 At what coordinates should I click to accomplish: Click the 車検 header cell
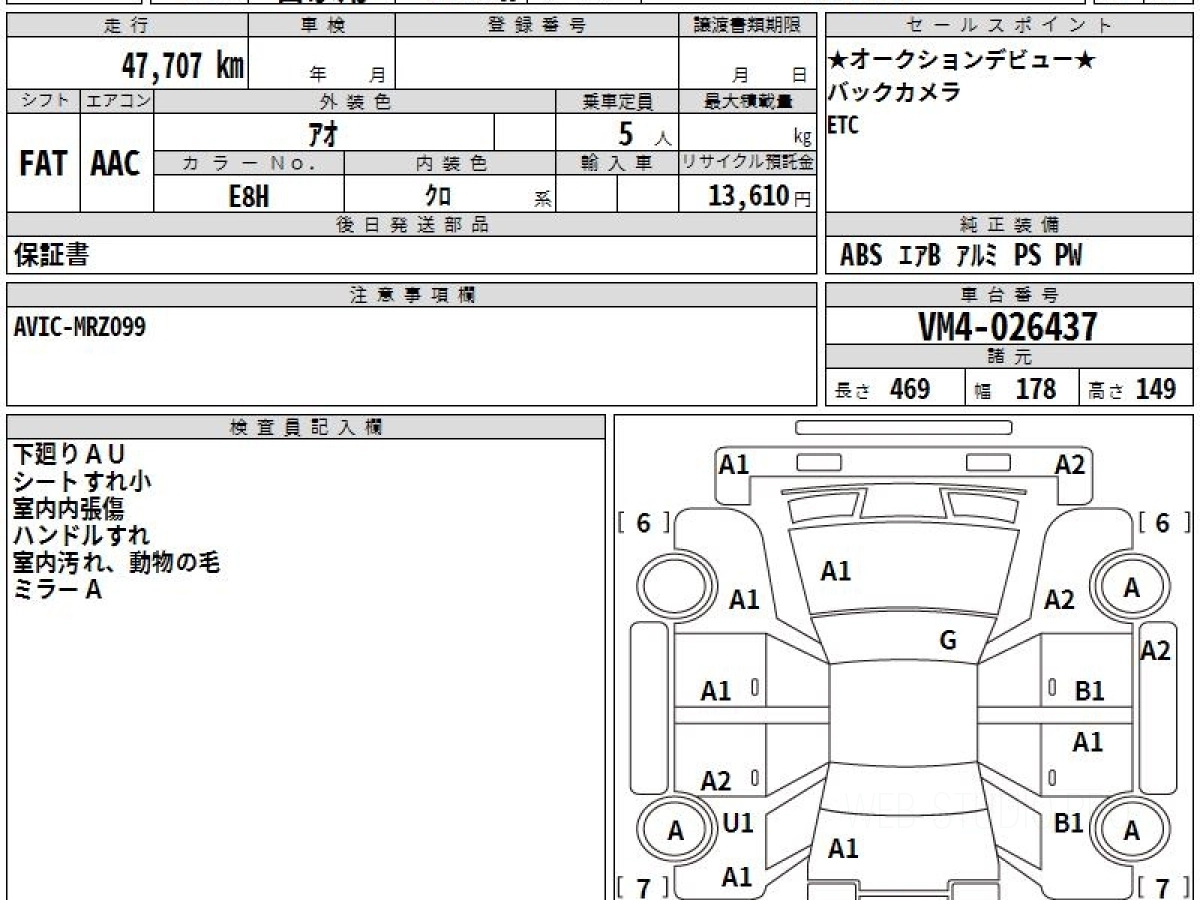tap(322, 26)
